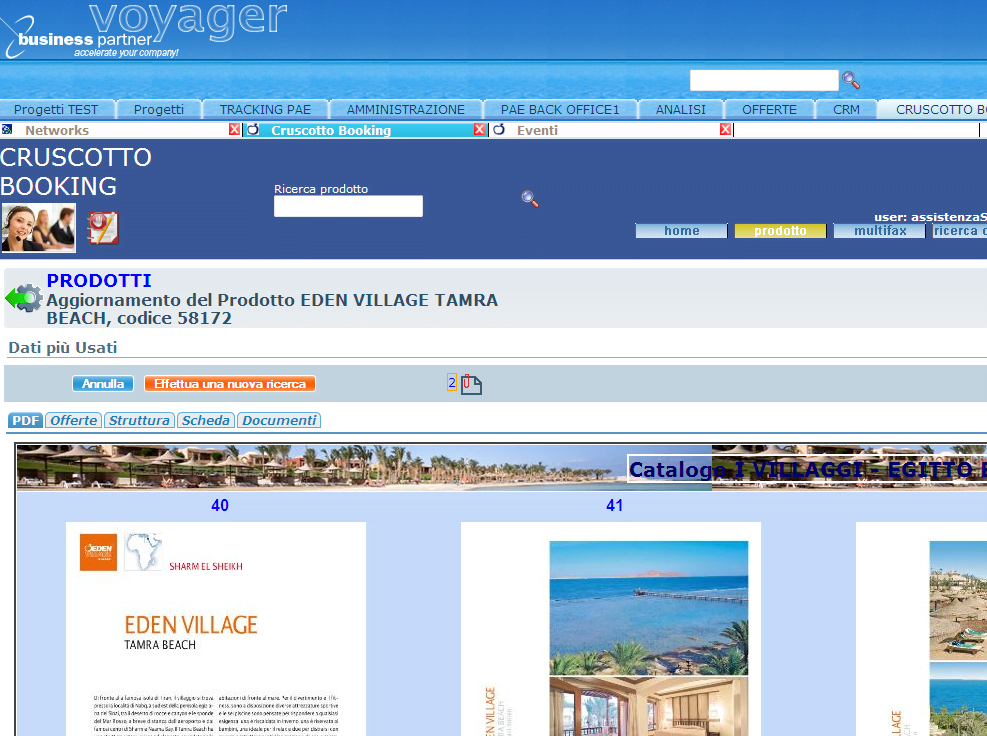This screenshot has height=736, width=987.
Task: Click page number 41 link
Action: point(614,505)
